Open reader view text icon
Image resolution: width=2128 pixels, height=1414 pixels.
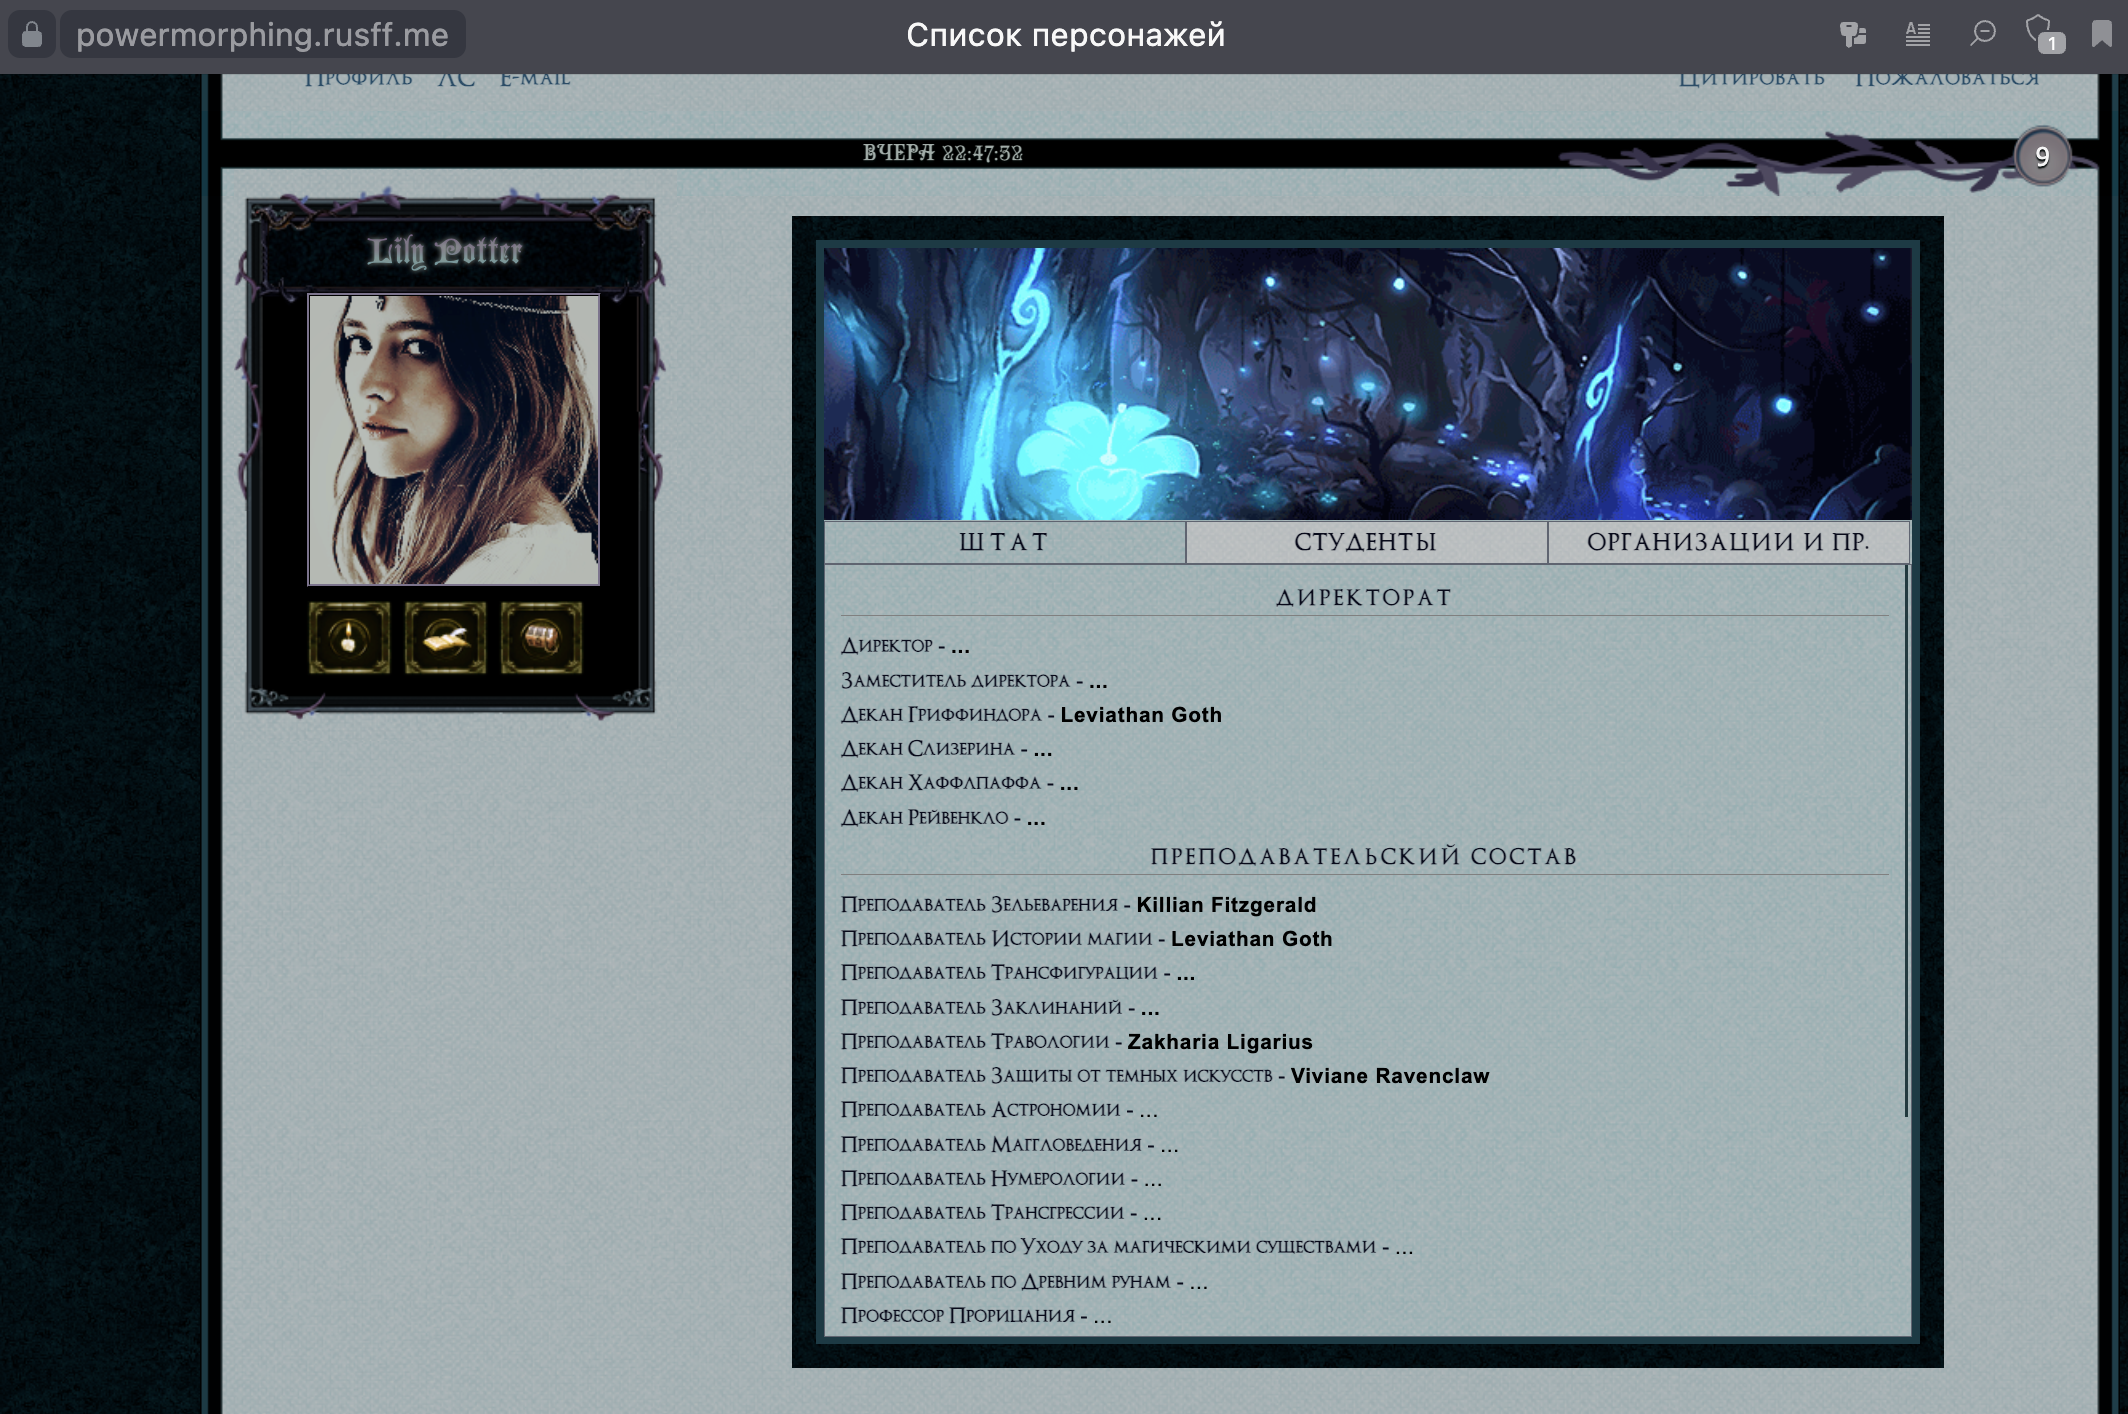1917,35
